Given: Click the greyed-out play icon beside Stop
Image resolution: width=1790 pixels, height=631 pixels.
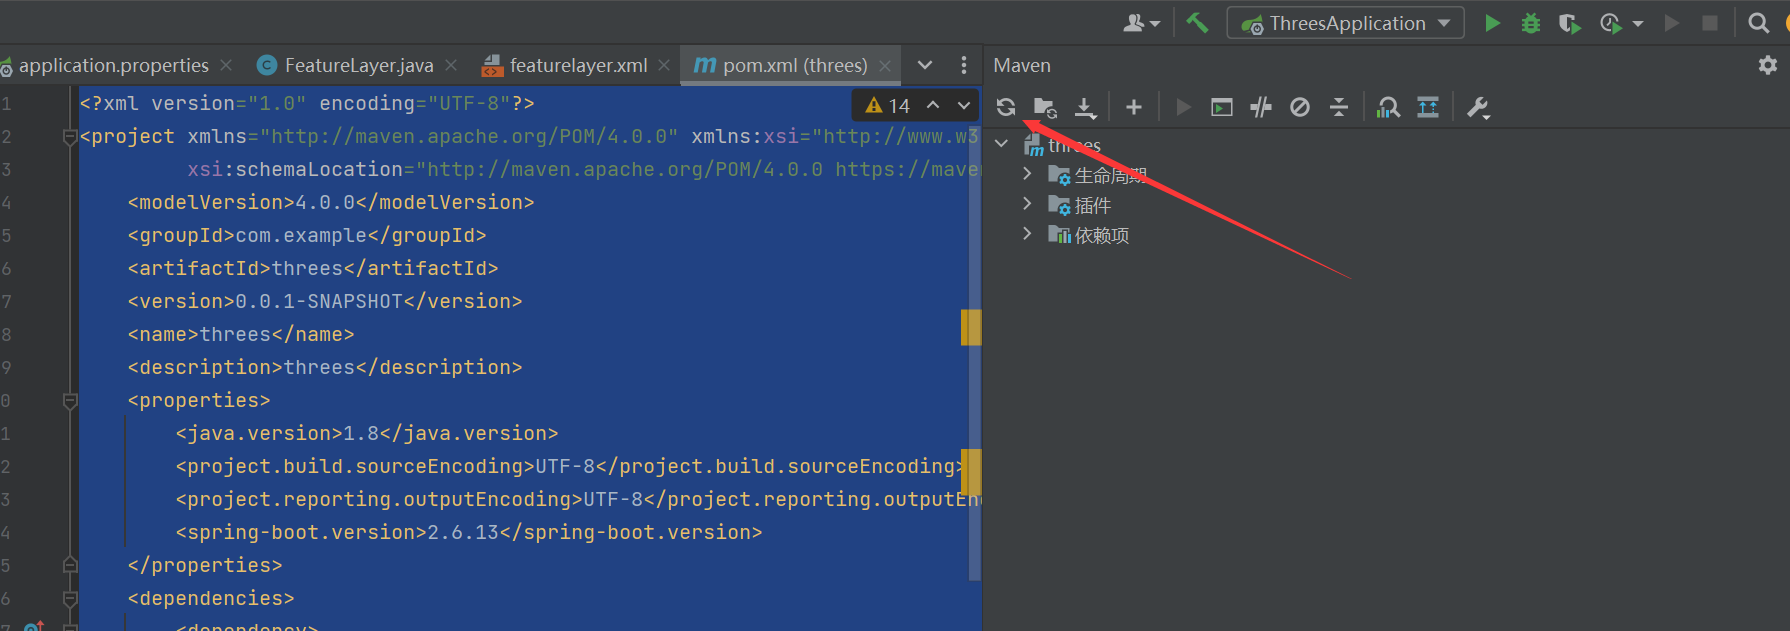Looking at the screenshot, I should click(1671, 23).
